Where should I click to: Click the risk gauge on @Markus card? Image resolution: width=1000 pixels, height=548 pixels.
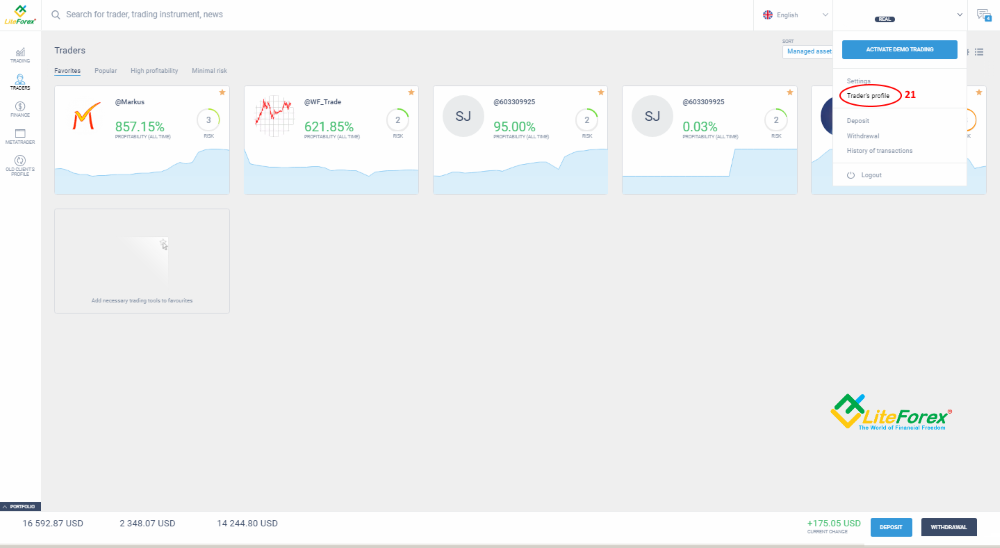208,120
